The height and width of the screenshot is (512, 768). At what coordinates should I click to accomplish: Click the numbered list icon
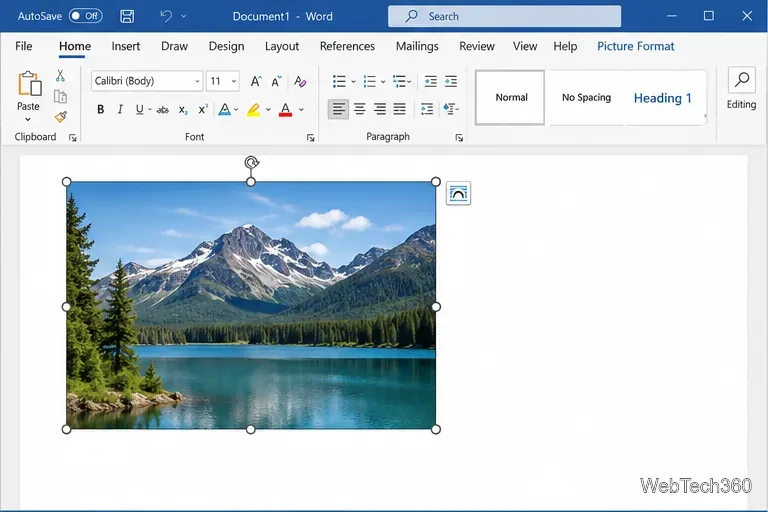click(369, 81)
